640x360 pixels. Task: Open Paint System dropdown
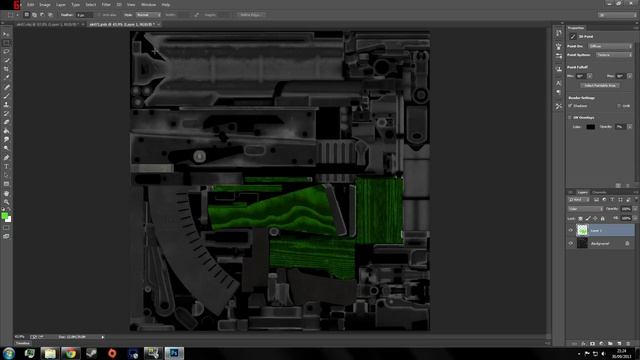pos(613,55)
